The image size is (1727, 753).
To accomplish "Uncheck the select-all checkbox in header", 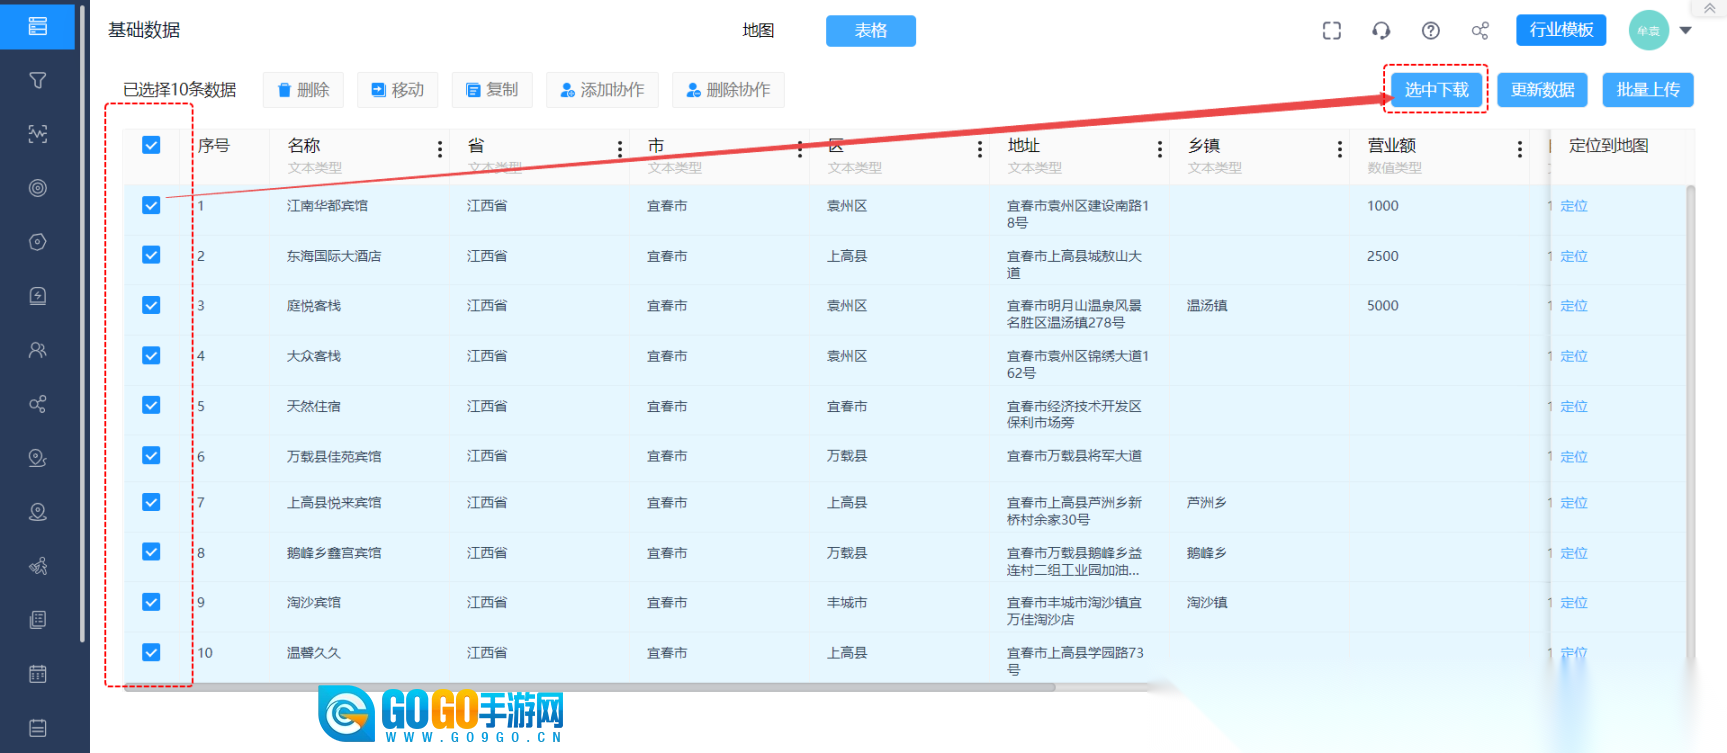I will 151,145.
